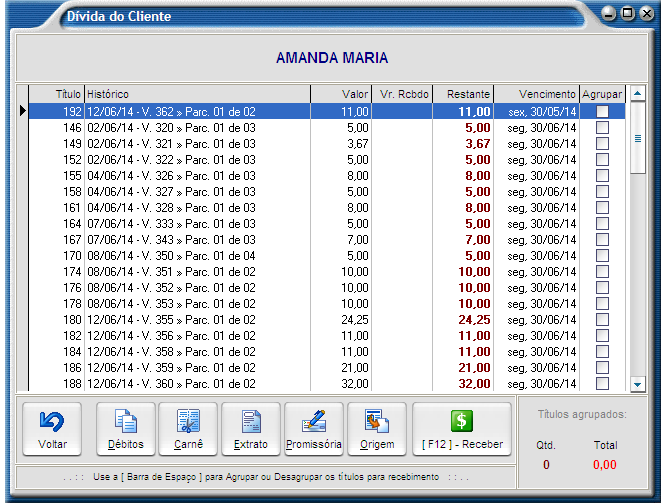Screen dimensions: 667x503
Task: Click Restante value 3,67
Action: pos(477,143)
